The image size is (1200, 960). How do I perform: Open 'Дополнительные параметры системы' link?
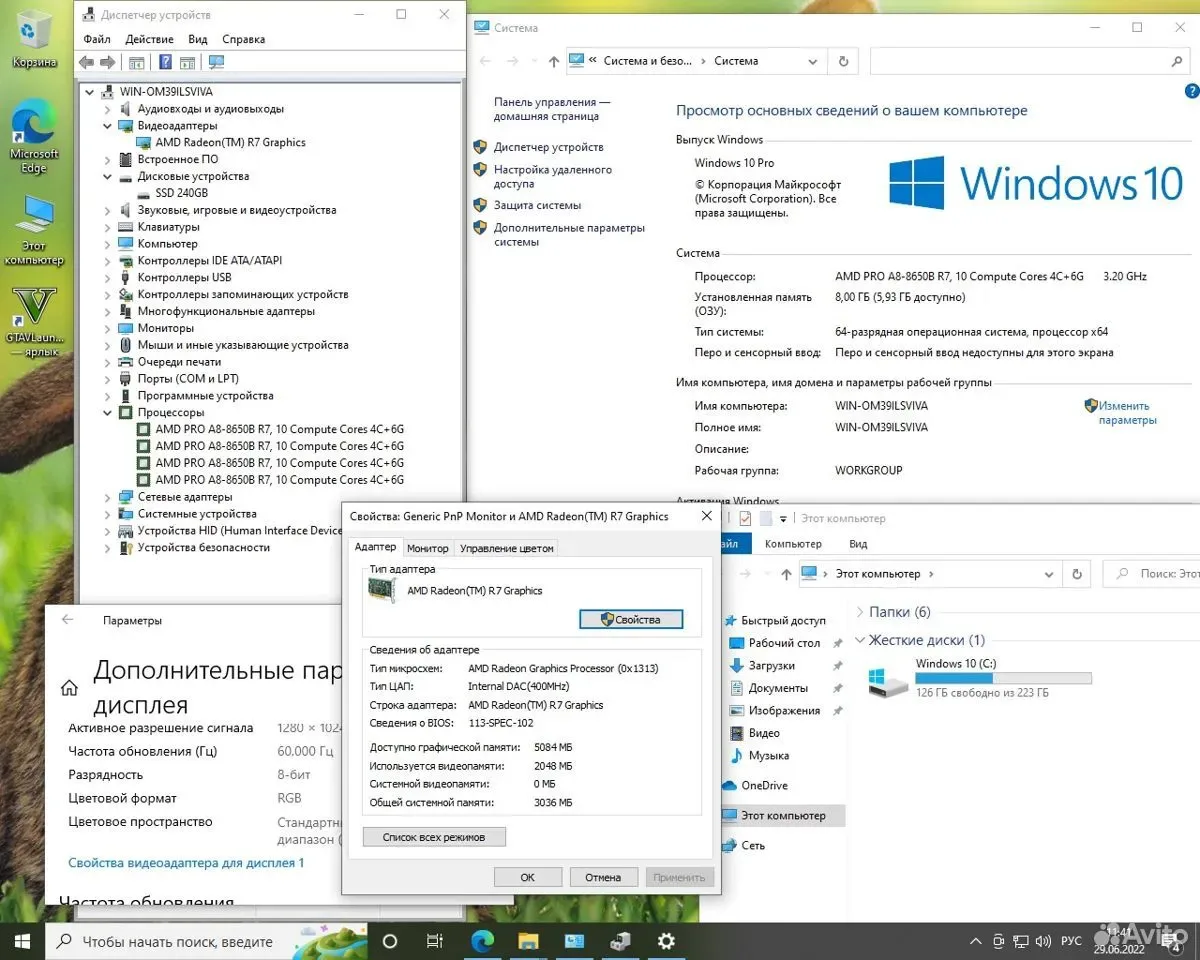[569, 234]
